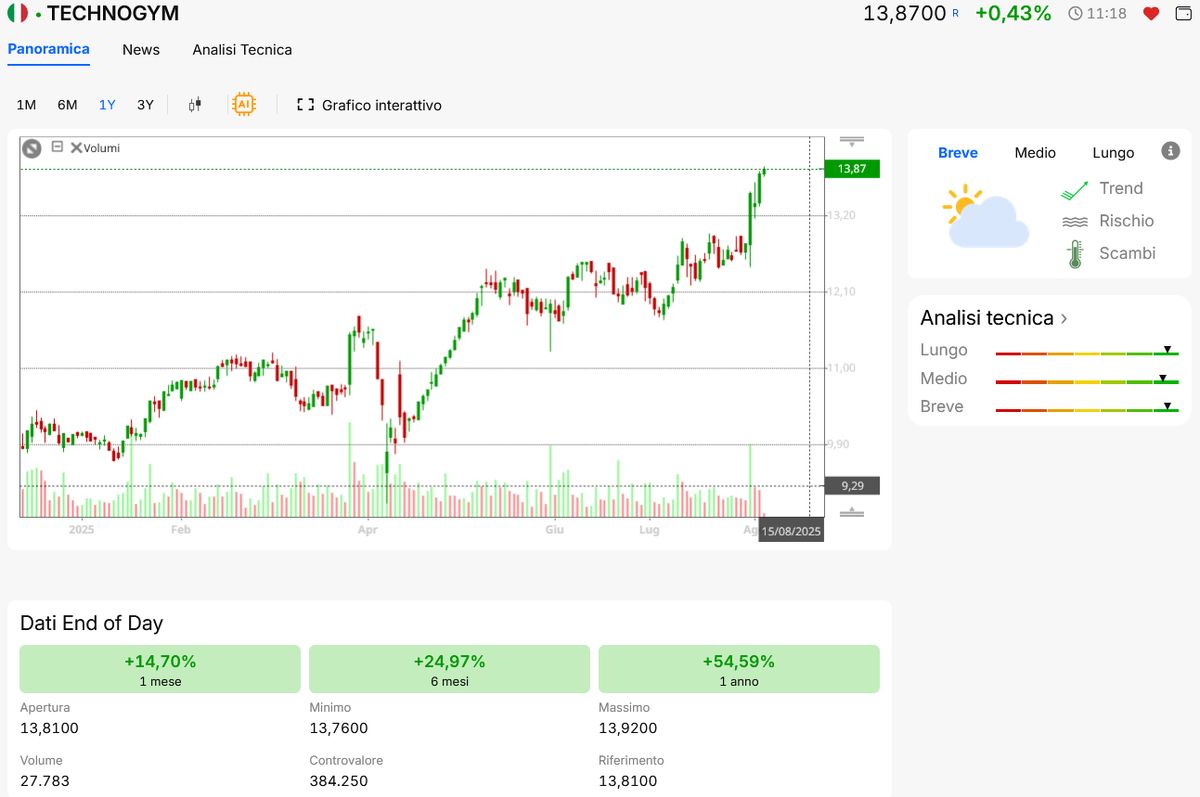Click the clock icon next to 11:18

pyautogui.click(x=1075, y=13)
